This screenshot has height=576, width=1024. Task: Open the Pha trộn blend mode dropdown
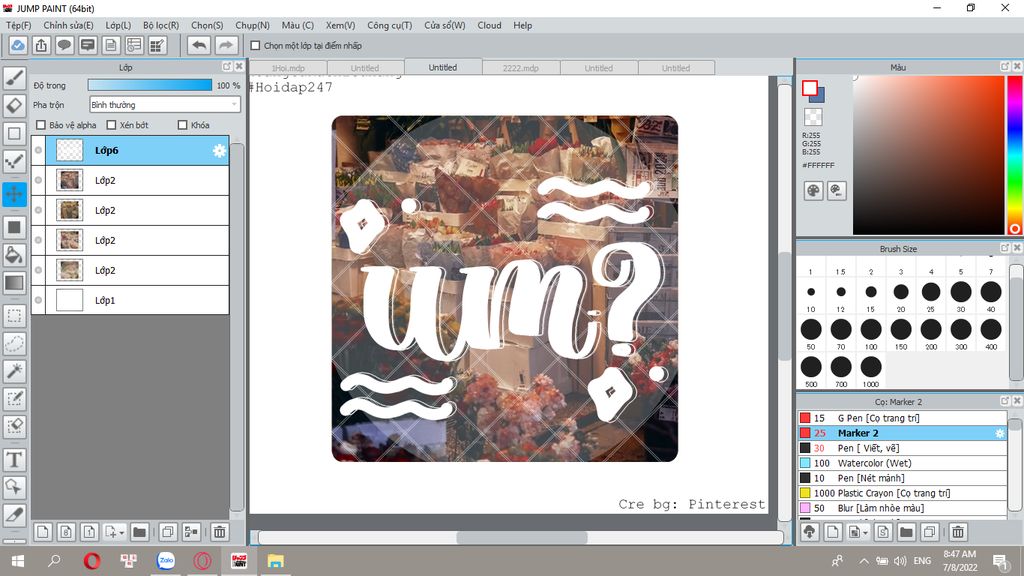[165, 104]
